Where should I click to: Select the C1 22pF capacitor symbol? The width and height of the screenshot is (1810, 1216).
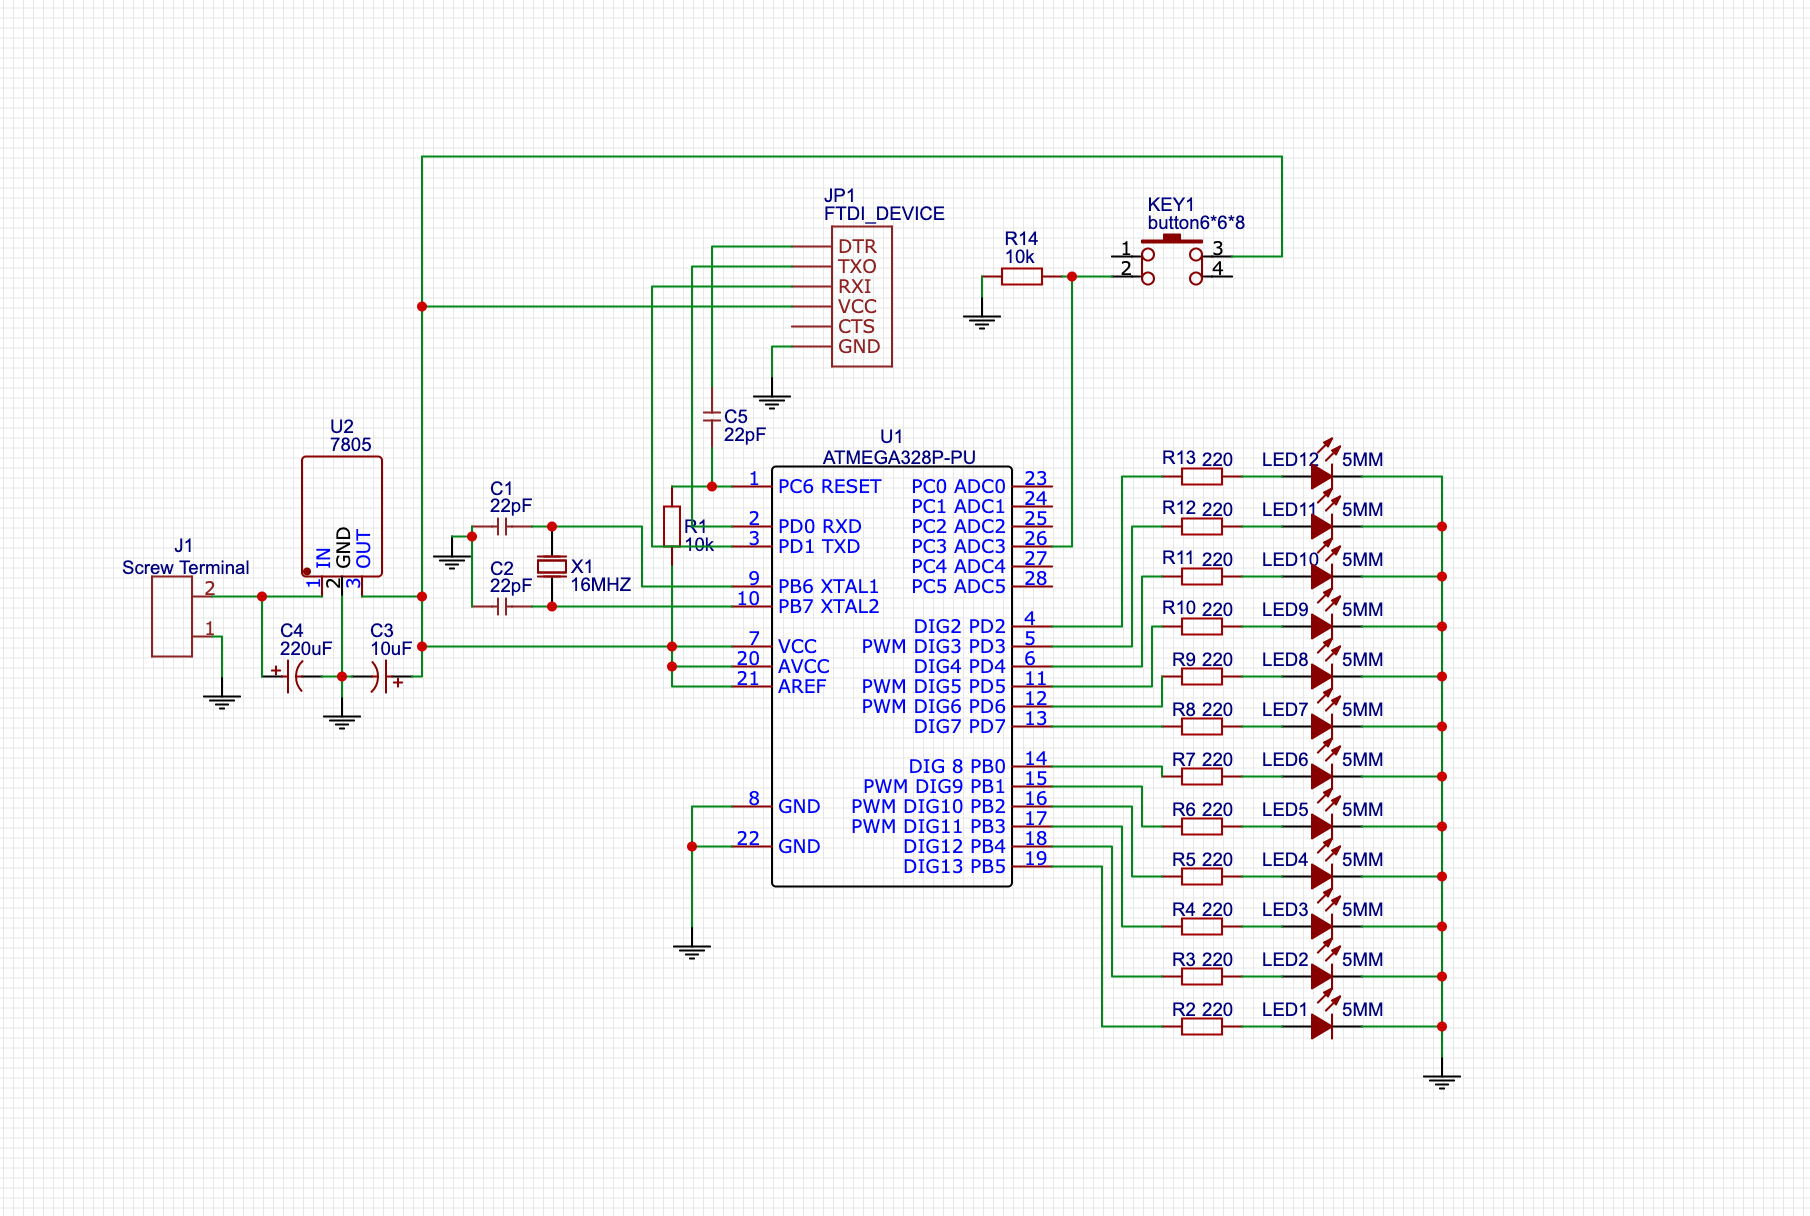[502, 526]
